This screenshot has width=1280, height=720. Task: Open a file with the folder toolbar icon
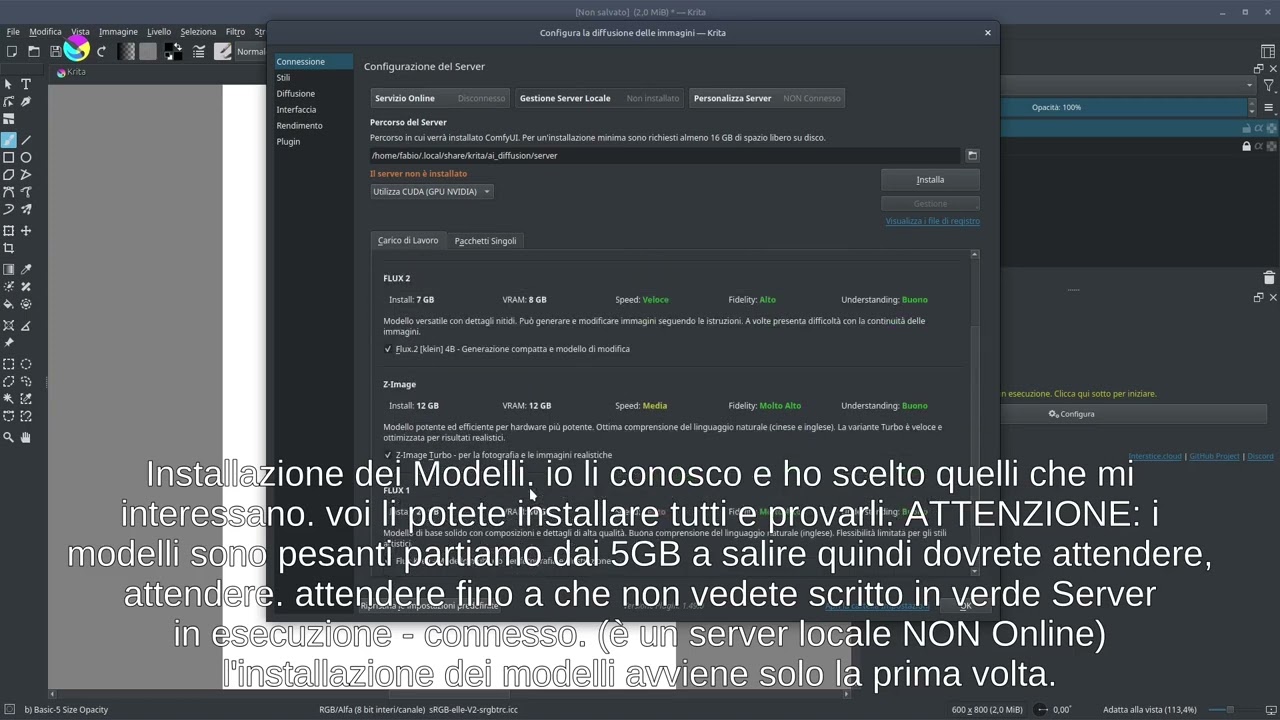tap(33, 51)
